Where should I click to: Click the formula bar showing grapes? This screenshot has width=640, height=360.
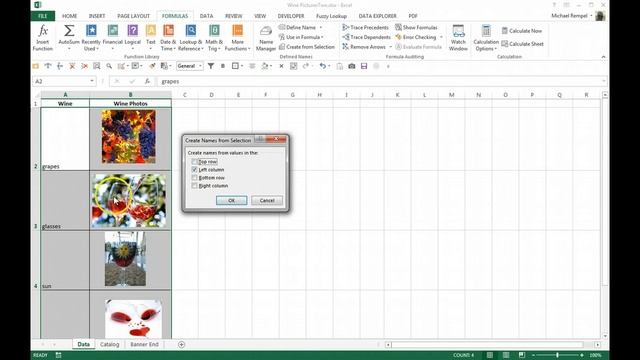point(380,81)
